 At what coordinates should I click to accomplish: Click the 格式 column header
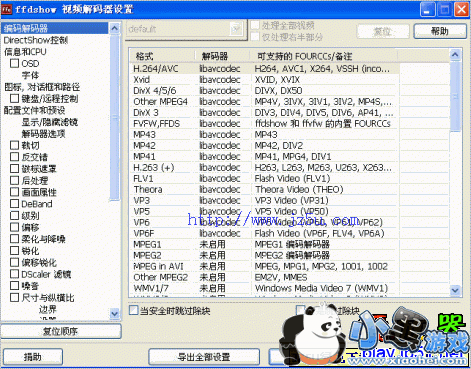(x=163, y=56)
